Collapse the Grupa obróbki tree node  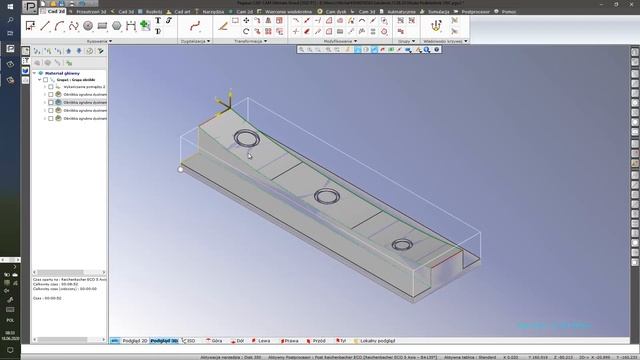pos(40,80)
